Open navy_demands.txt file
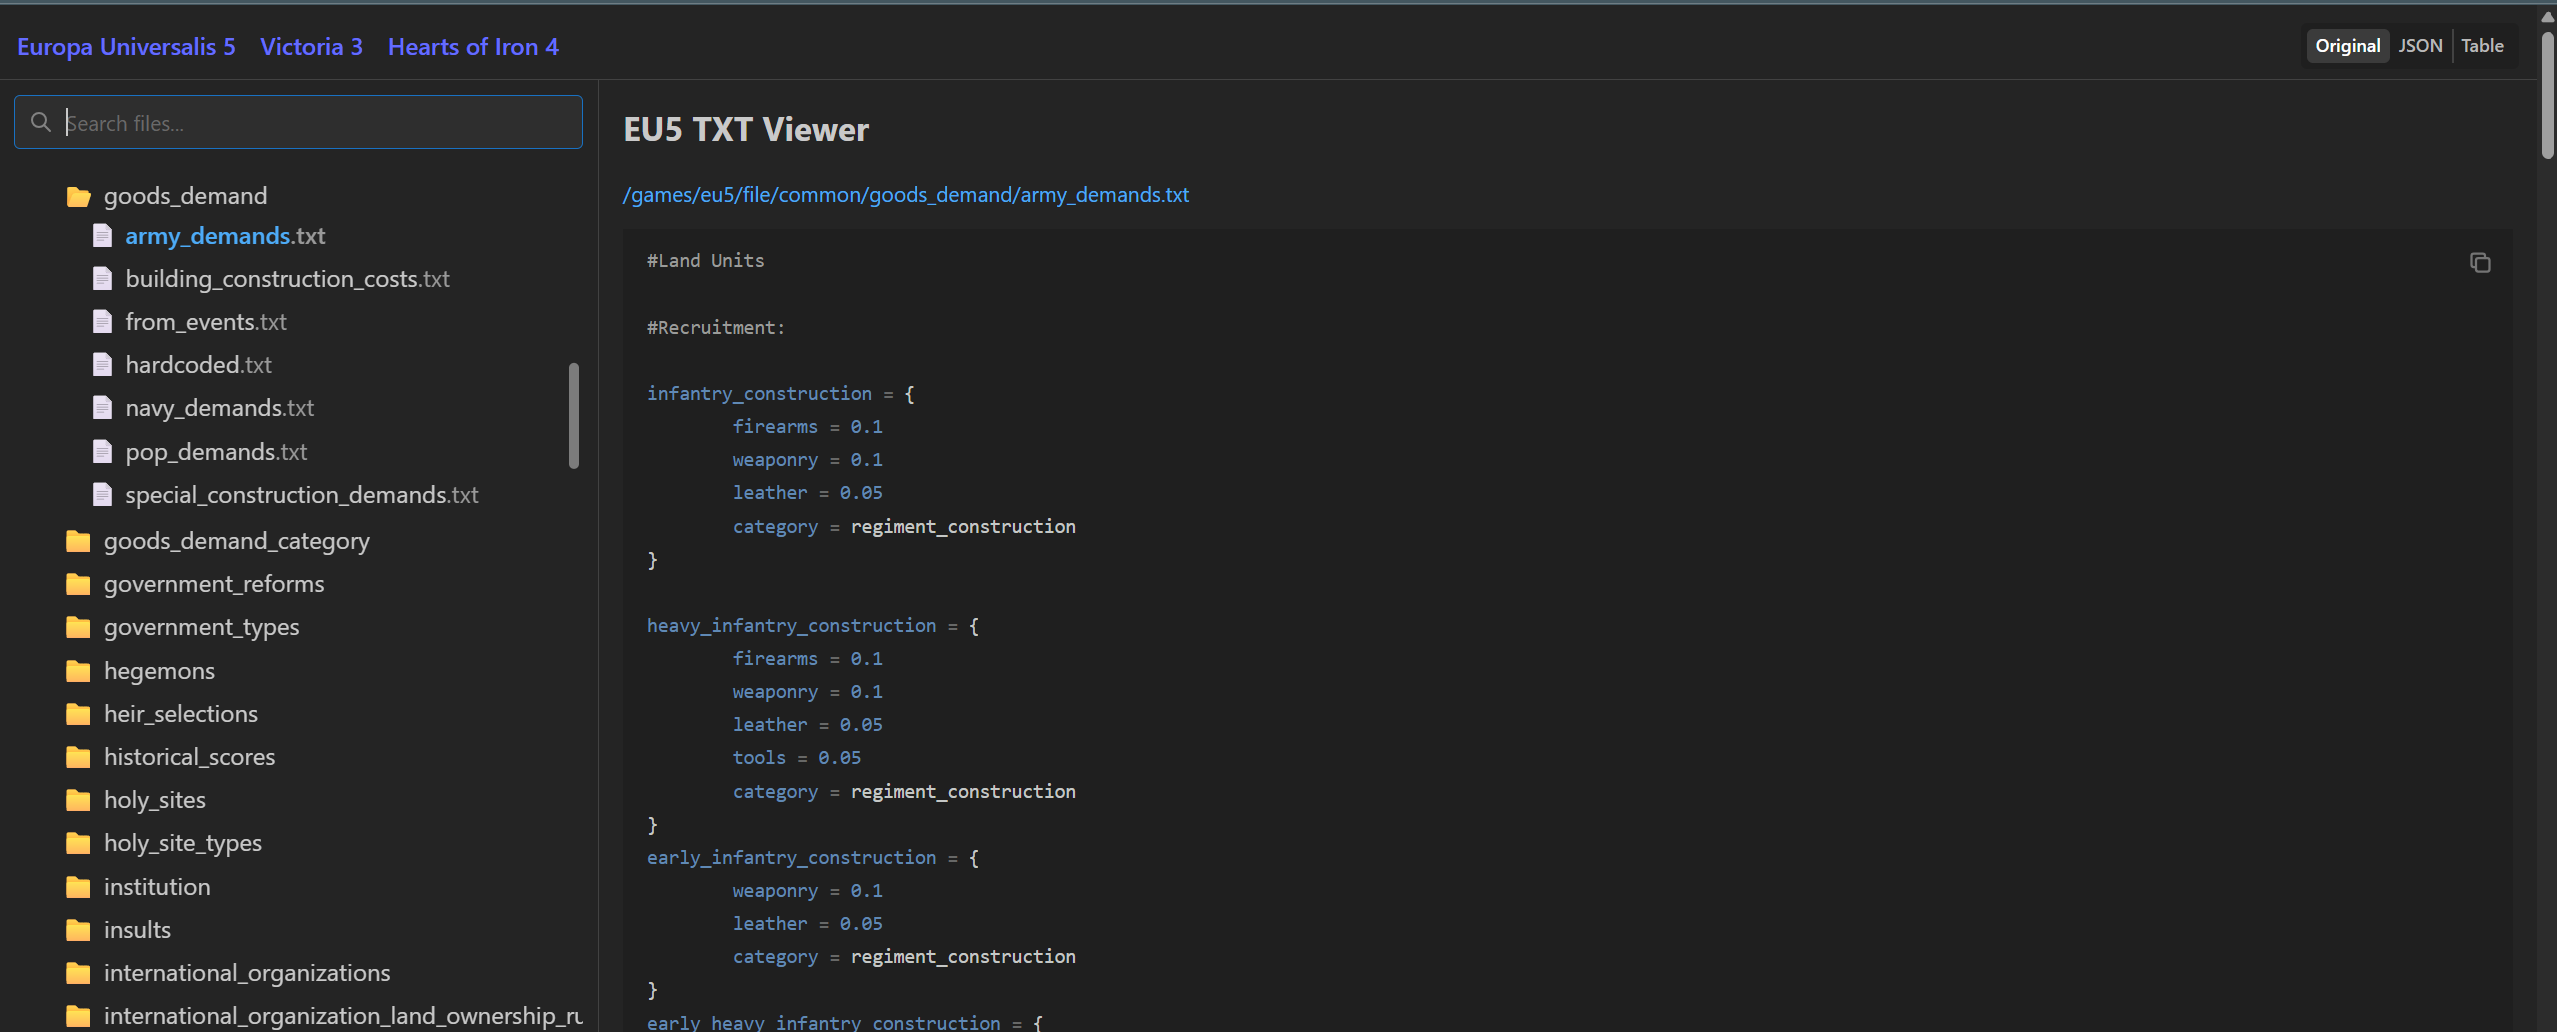Viewport: 2557px width, 1032px height. pos(220,408)
